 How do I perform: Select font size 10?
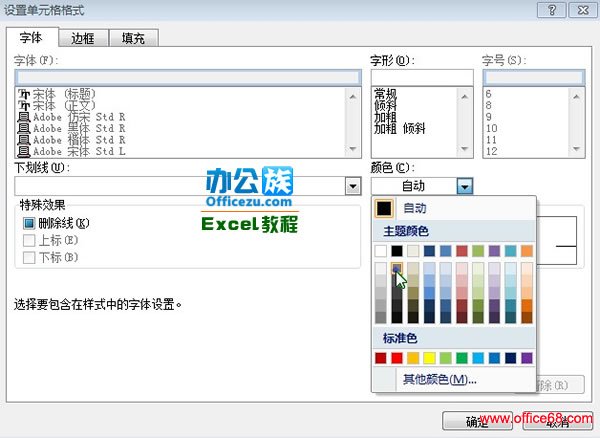click(491, 128)
